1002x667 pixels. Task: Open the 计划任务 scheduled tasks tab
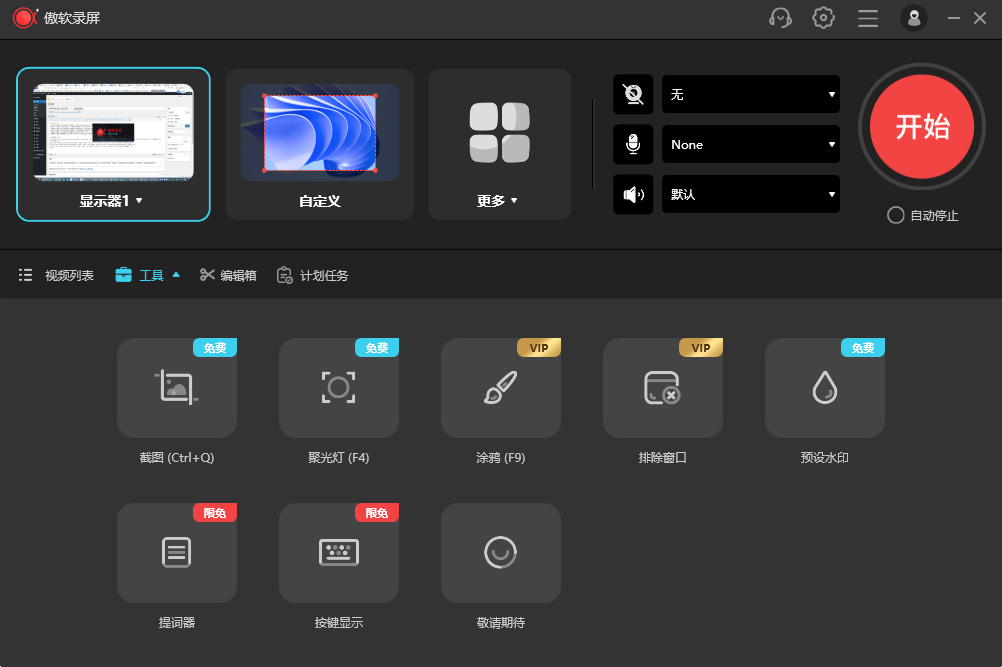[313, 275]
